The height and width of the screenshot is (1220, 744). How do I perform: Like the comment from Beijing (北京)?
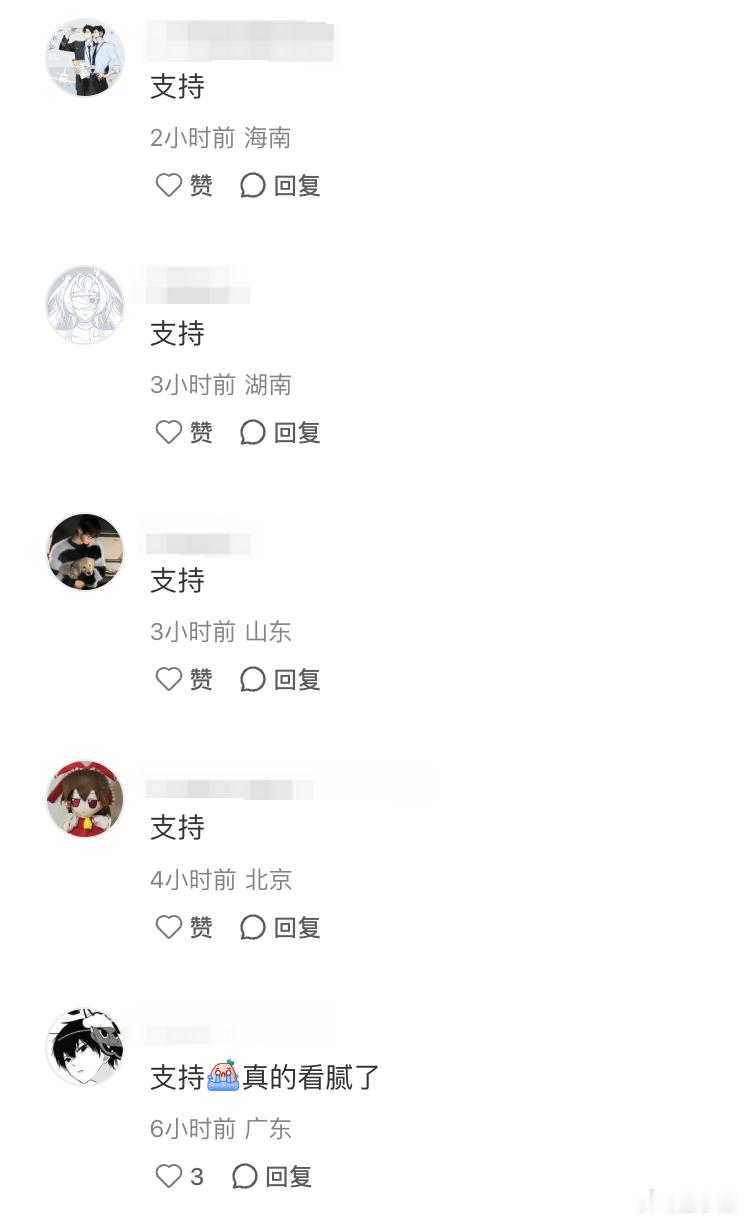coord(184,927)
